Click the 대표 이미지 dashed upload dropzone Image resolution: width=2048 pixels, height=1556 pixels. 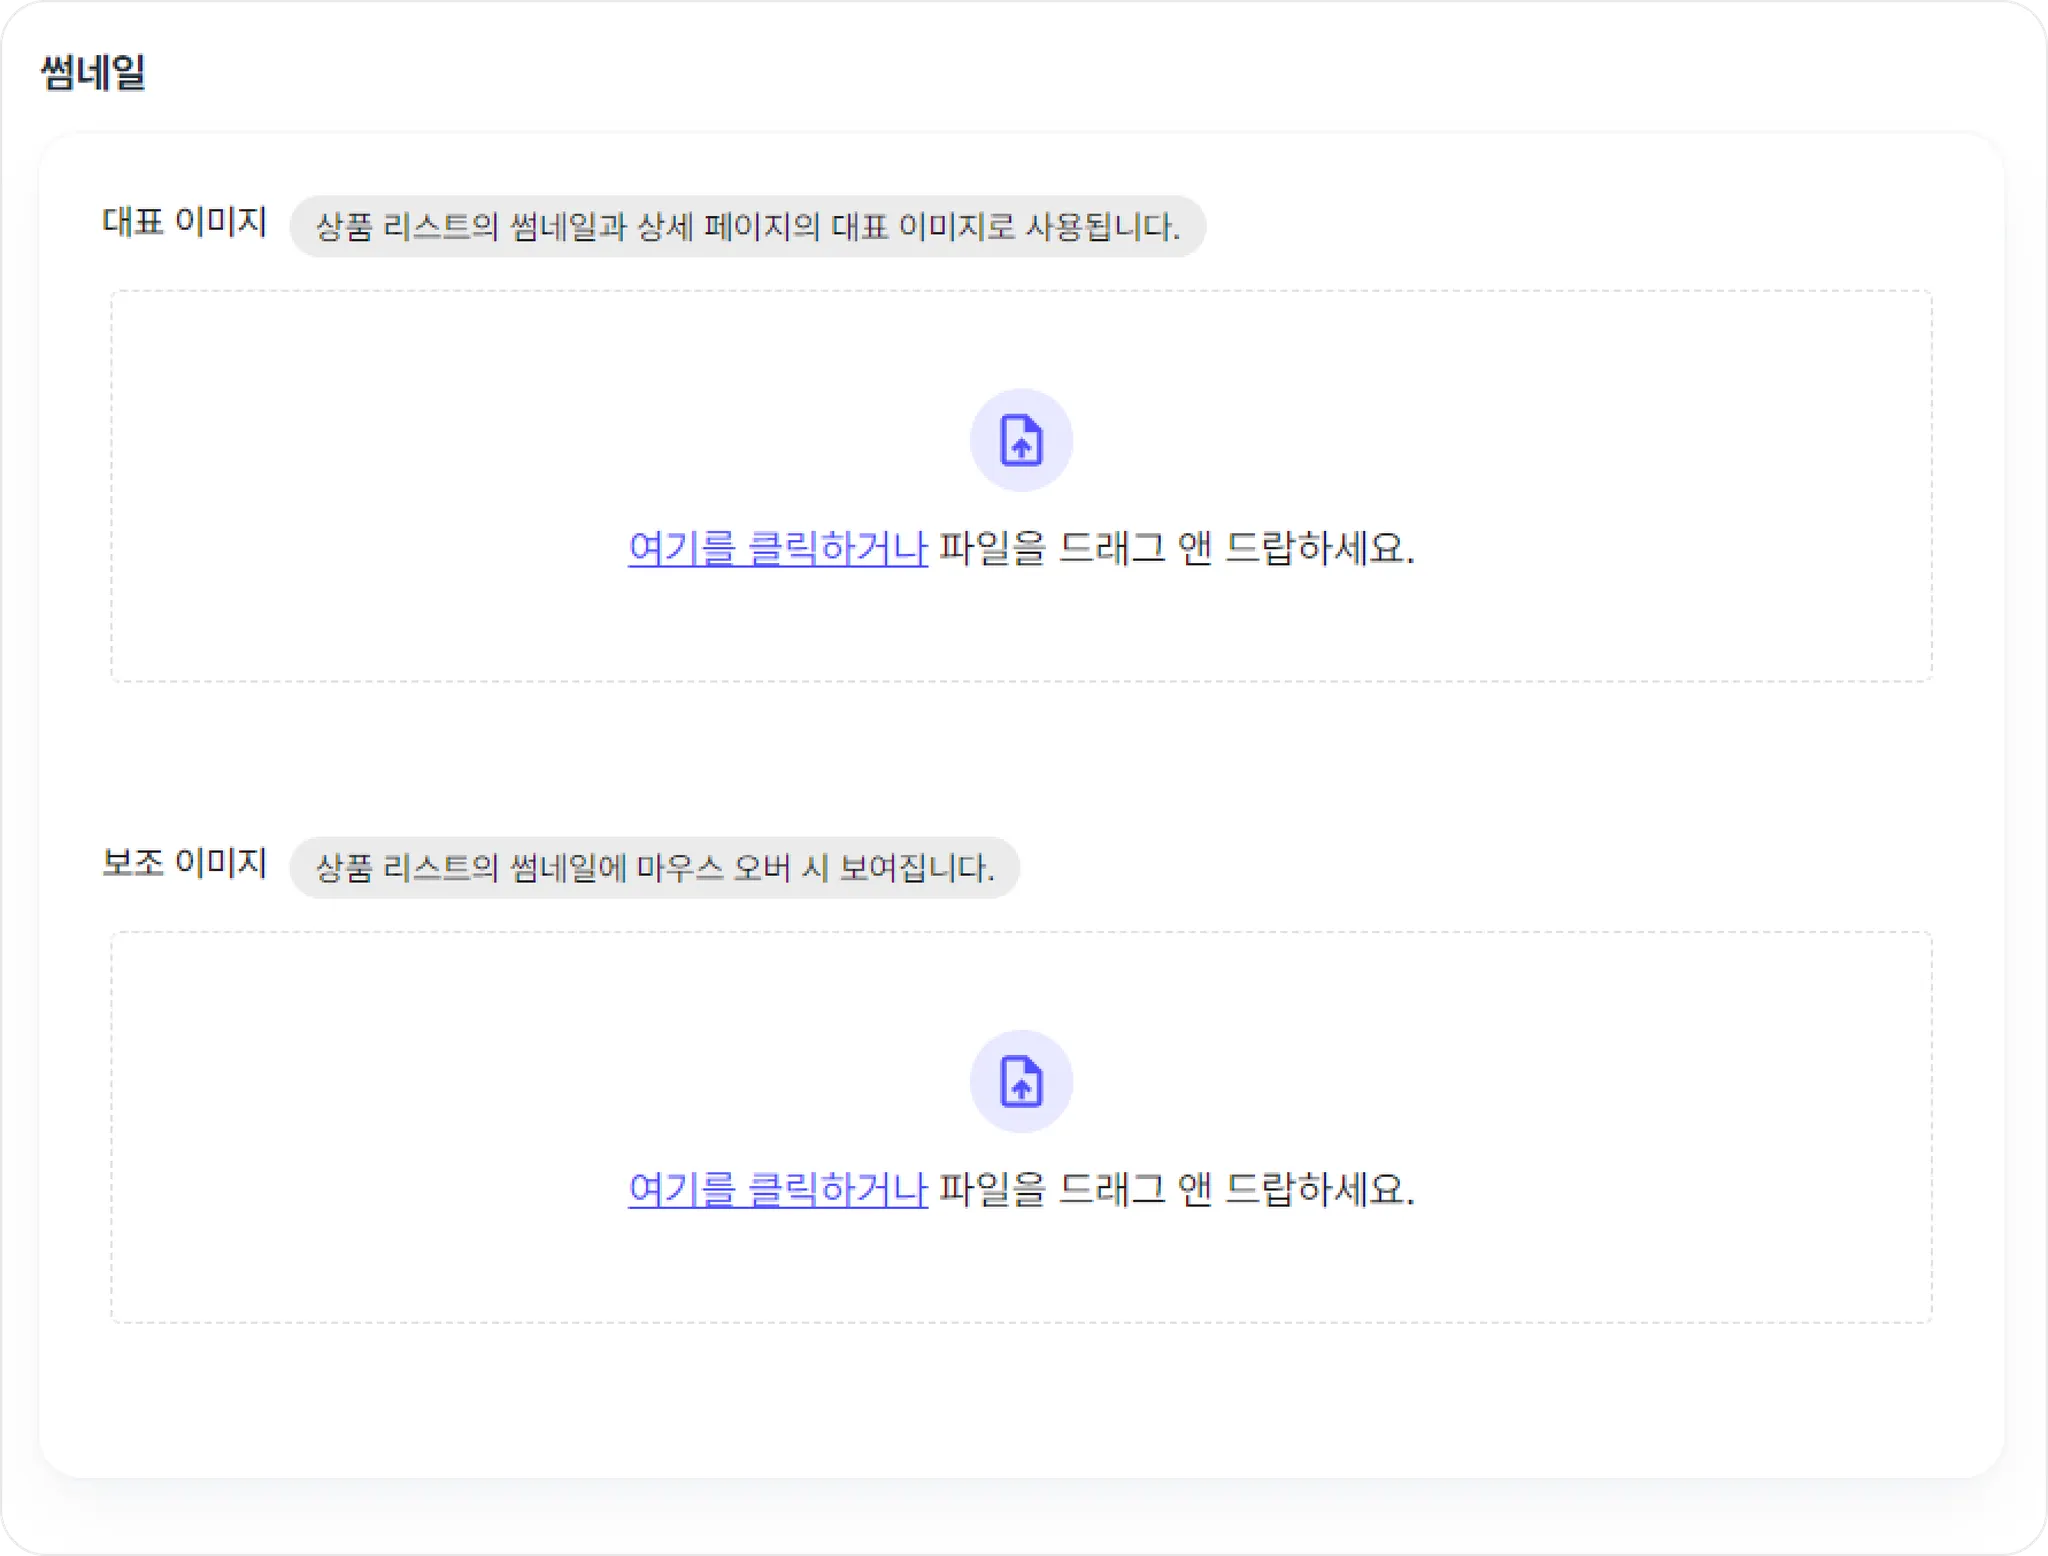tap(1021, 486)
